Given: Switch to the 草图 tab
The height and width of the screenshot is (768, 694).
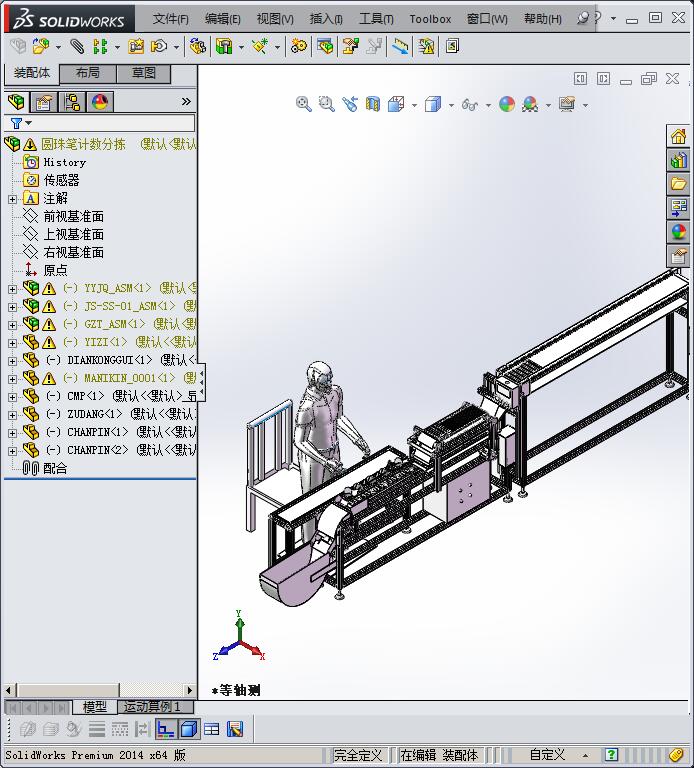Looking at the screenshot, I should click(x=144, y=73).
